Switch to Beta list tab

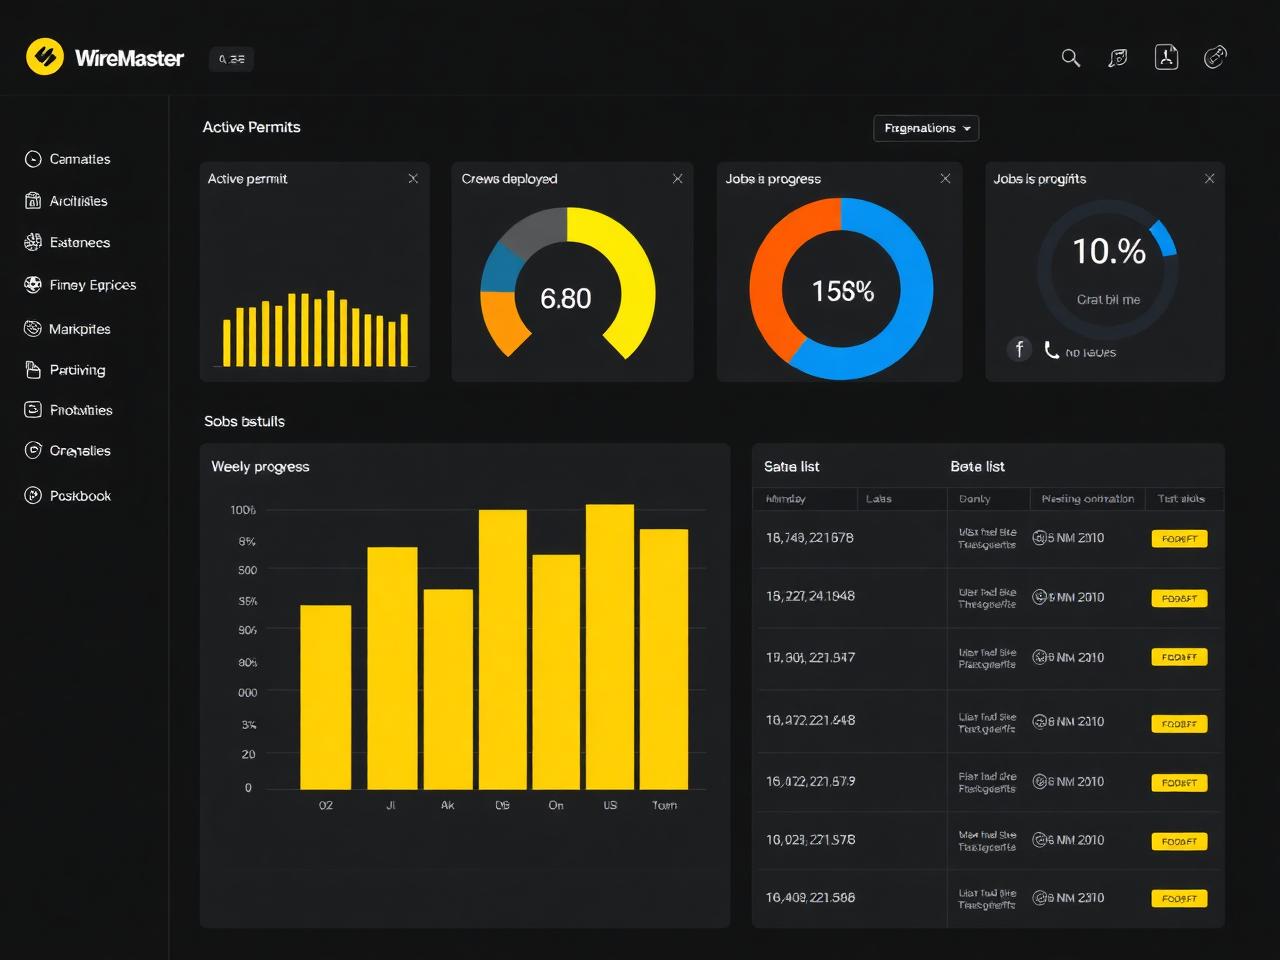click(977, 466)
